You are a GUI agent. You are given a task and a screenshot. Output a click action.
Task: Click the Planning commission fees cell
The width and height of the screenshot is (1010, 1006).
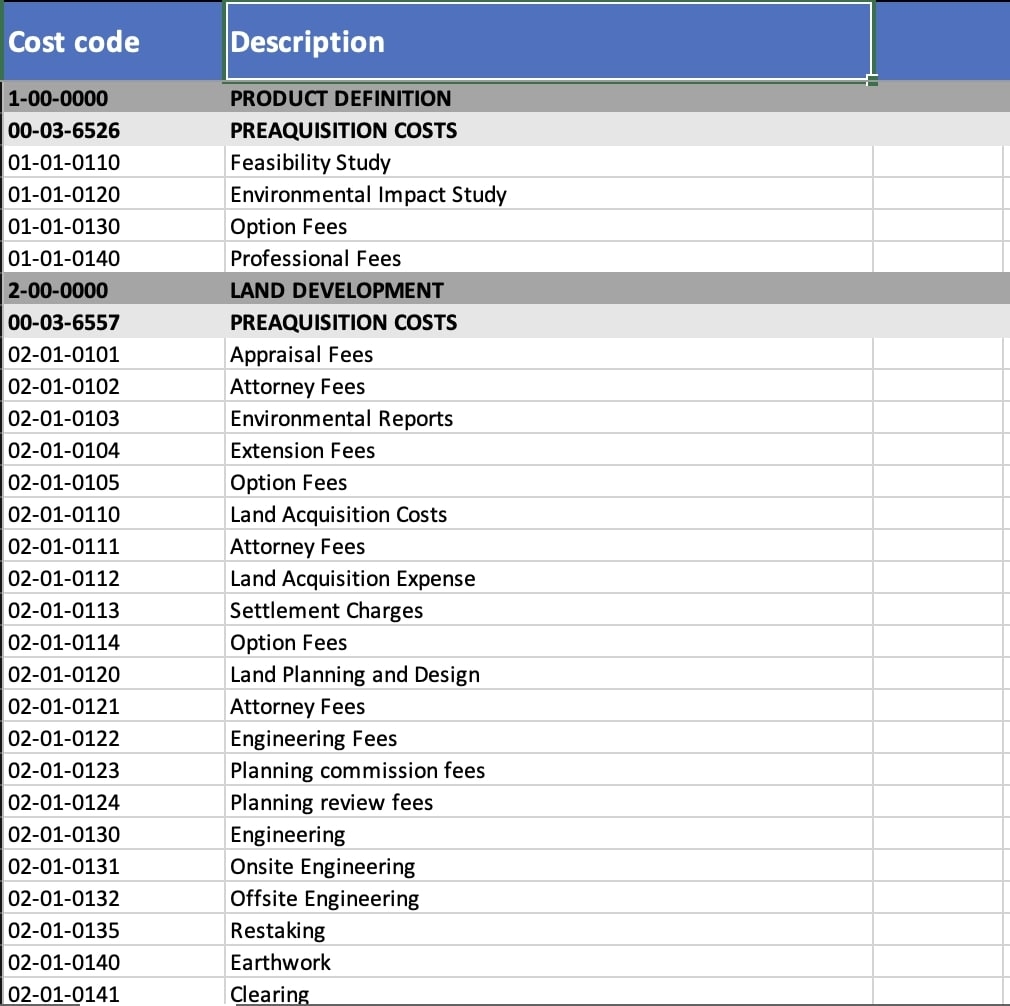tap(548, 770)
